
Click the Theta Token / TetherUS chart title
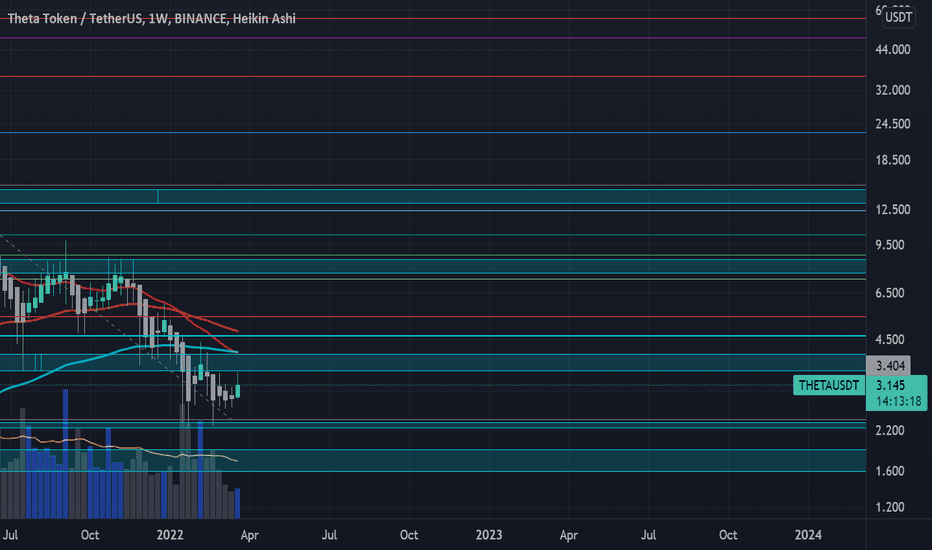[x=152, y=18]
